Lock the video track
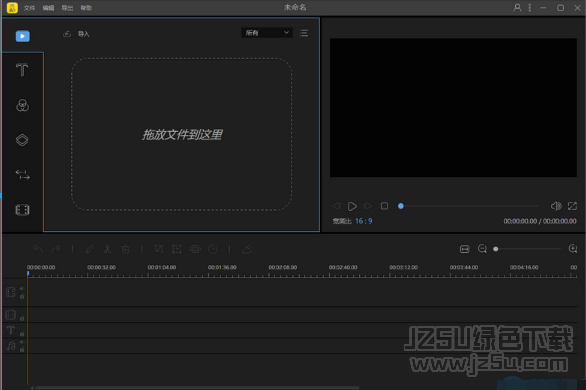 [22, 297]
